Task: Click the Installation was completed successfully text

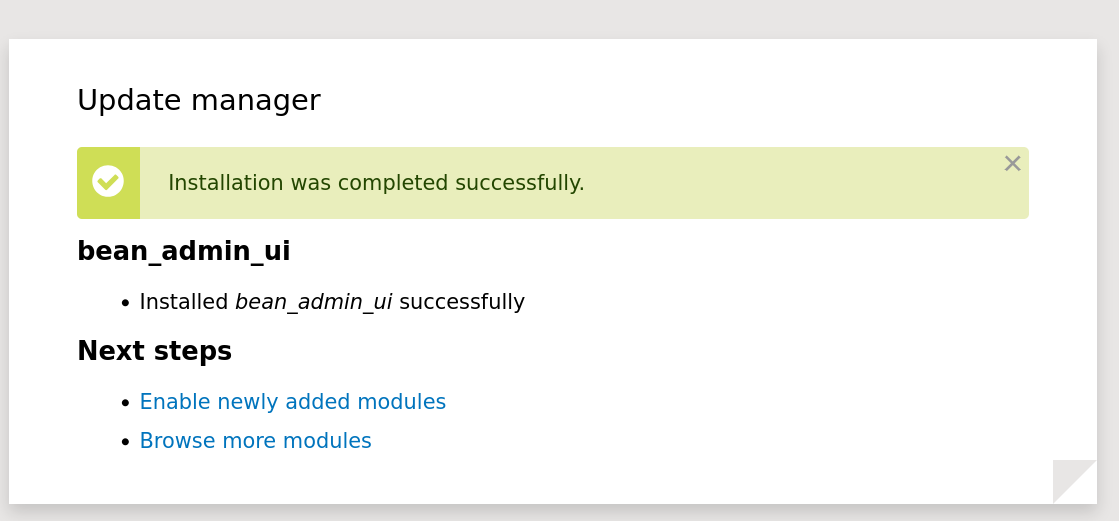Action: (376, 183)
